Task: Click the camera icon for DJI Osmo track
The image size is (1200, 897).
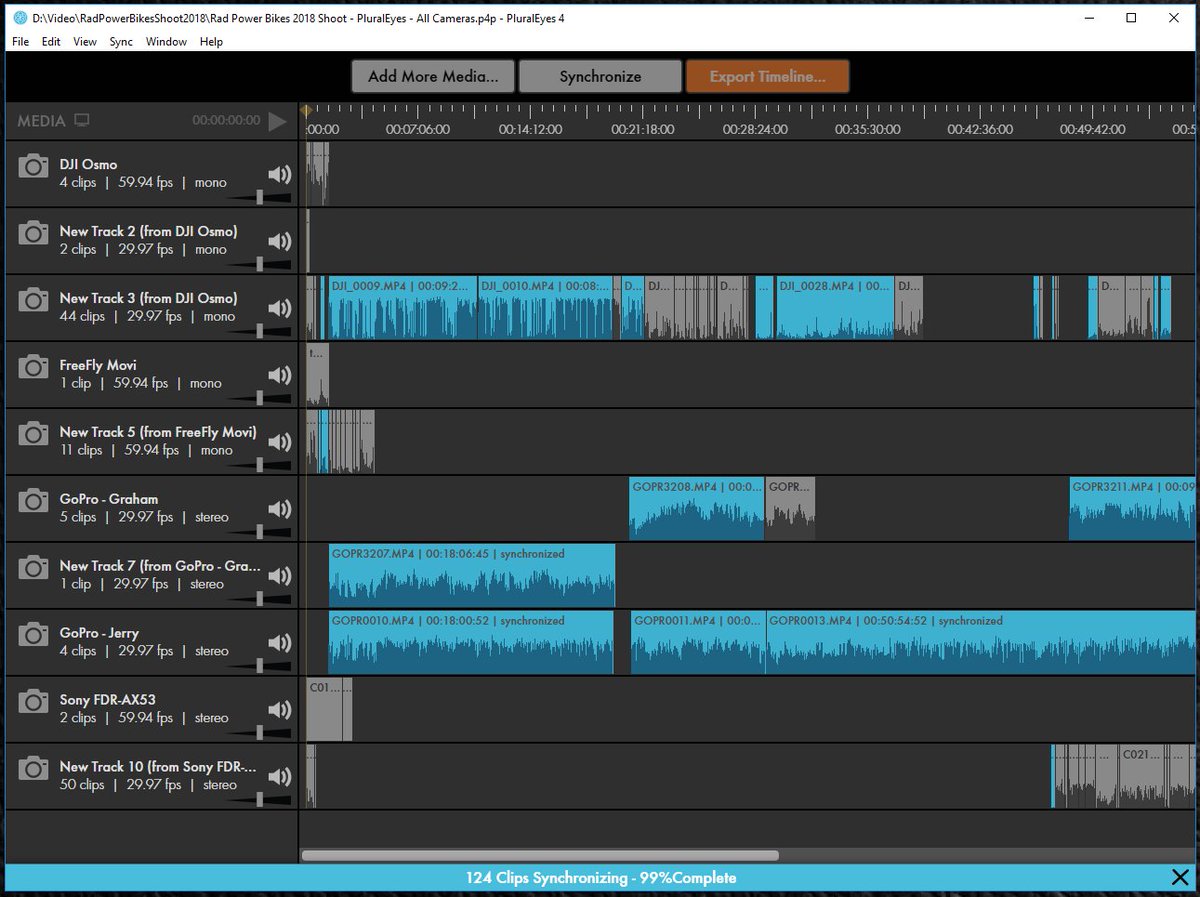Action: coord(34,166)
